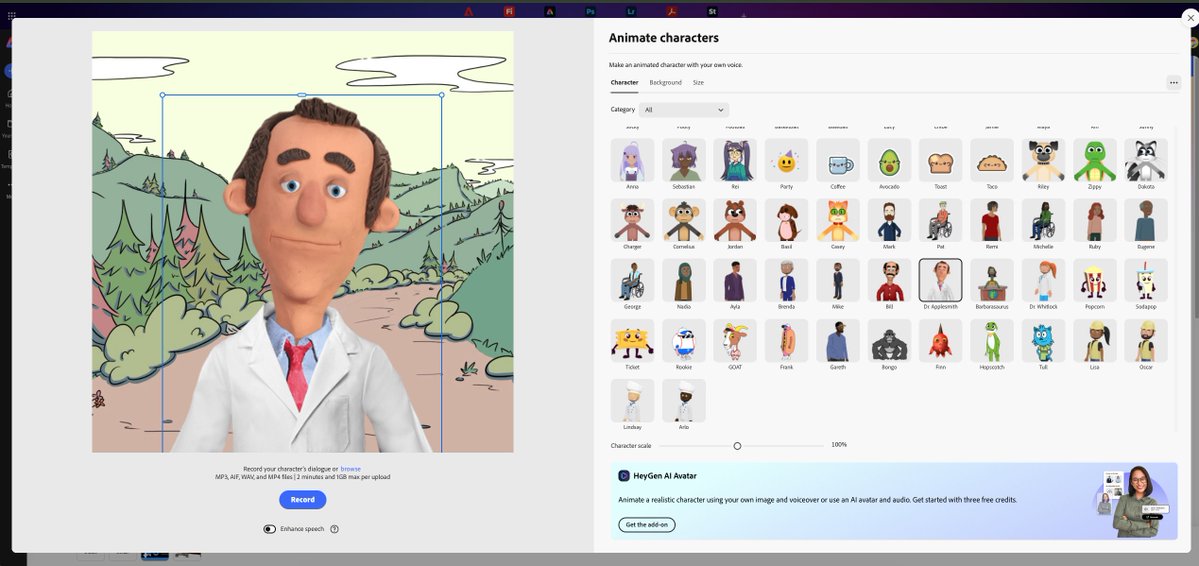Open the three-dot more options menu
The width and height of the screenshot is (1199, 566).
click(1174, 83)
